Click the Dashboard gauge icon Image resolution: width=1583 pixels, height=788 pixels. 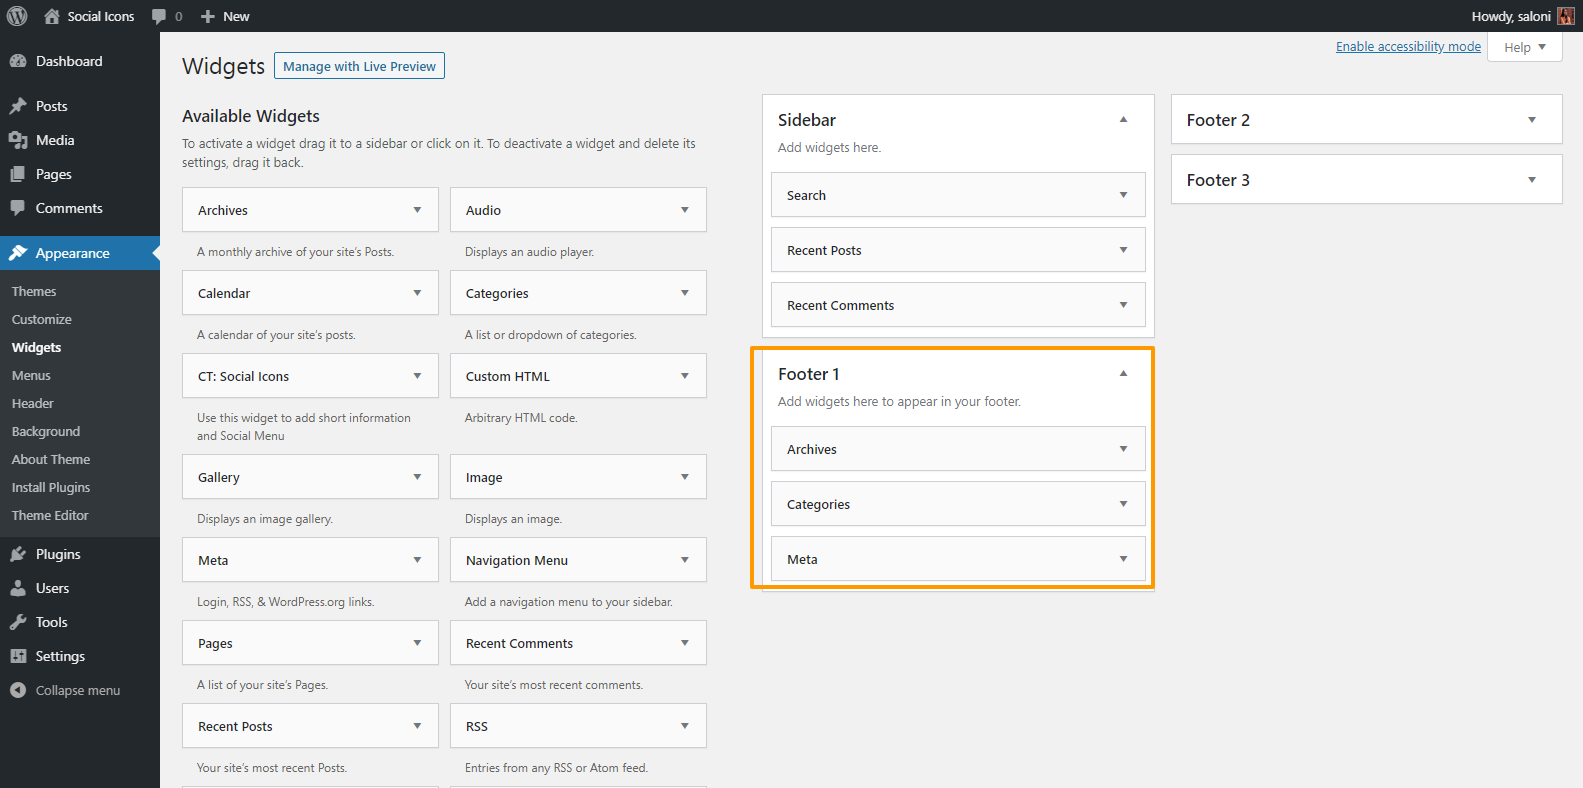point(18,61)
